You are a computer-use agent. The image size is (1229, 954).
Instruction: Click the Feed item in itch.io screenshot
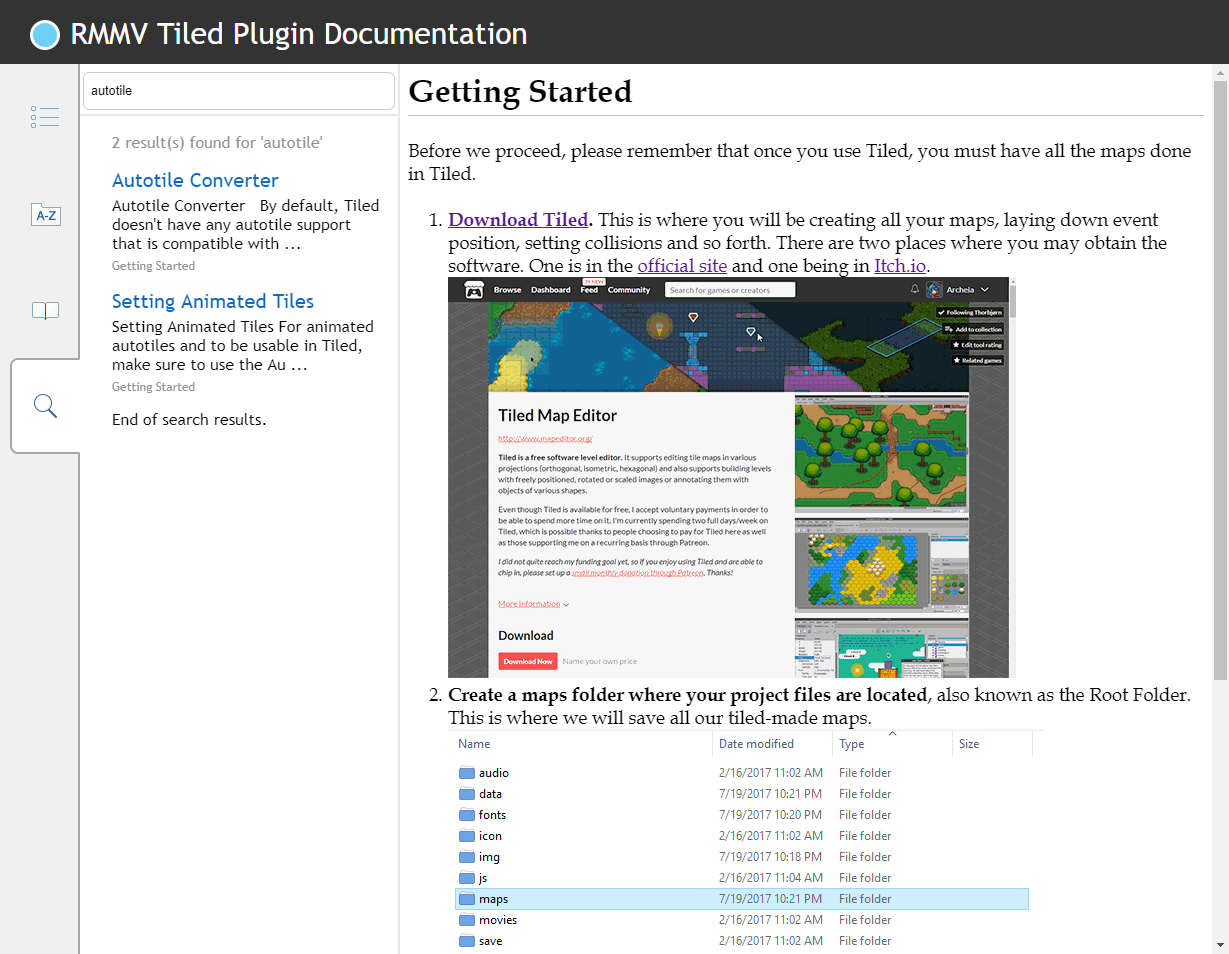[589, 290]
